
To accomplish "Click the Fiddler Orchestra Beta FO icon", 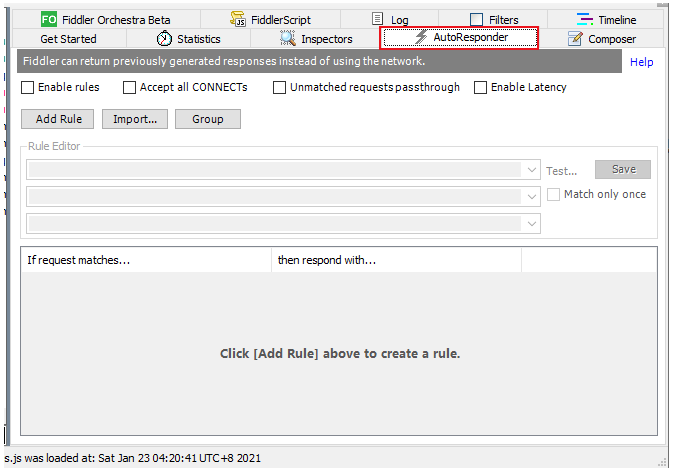I will [x=49, y=19].
